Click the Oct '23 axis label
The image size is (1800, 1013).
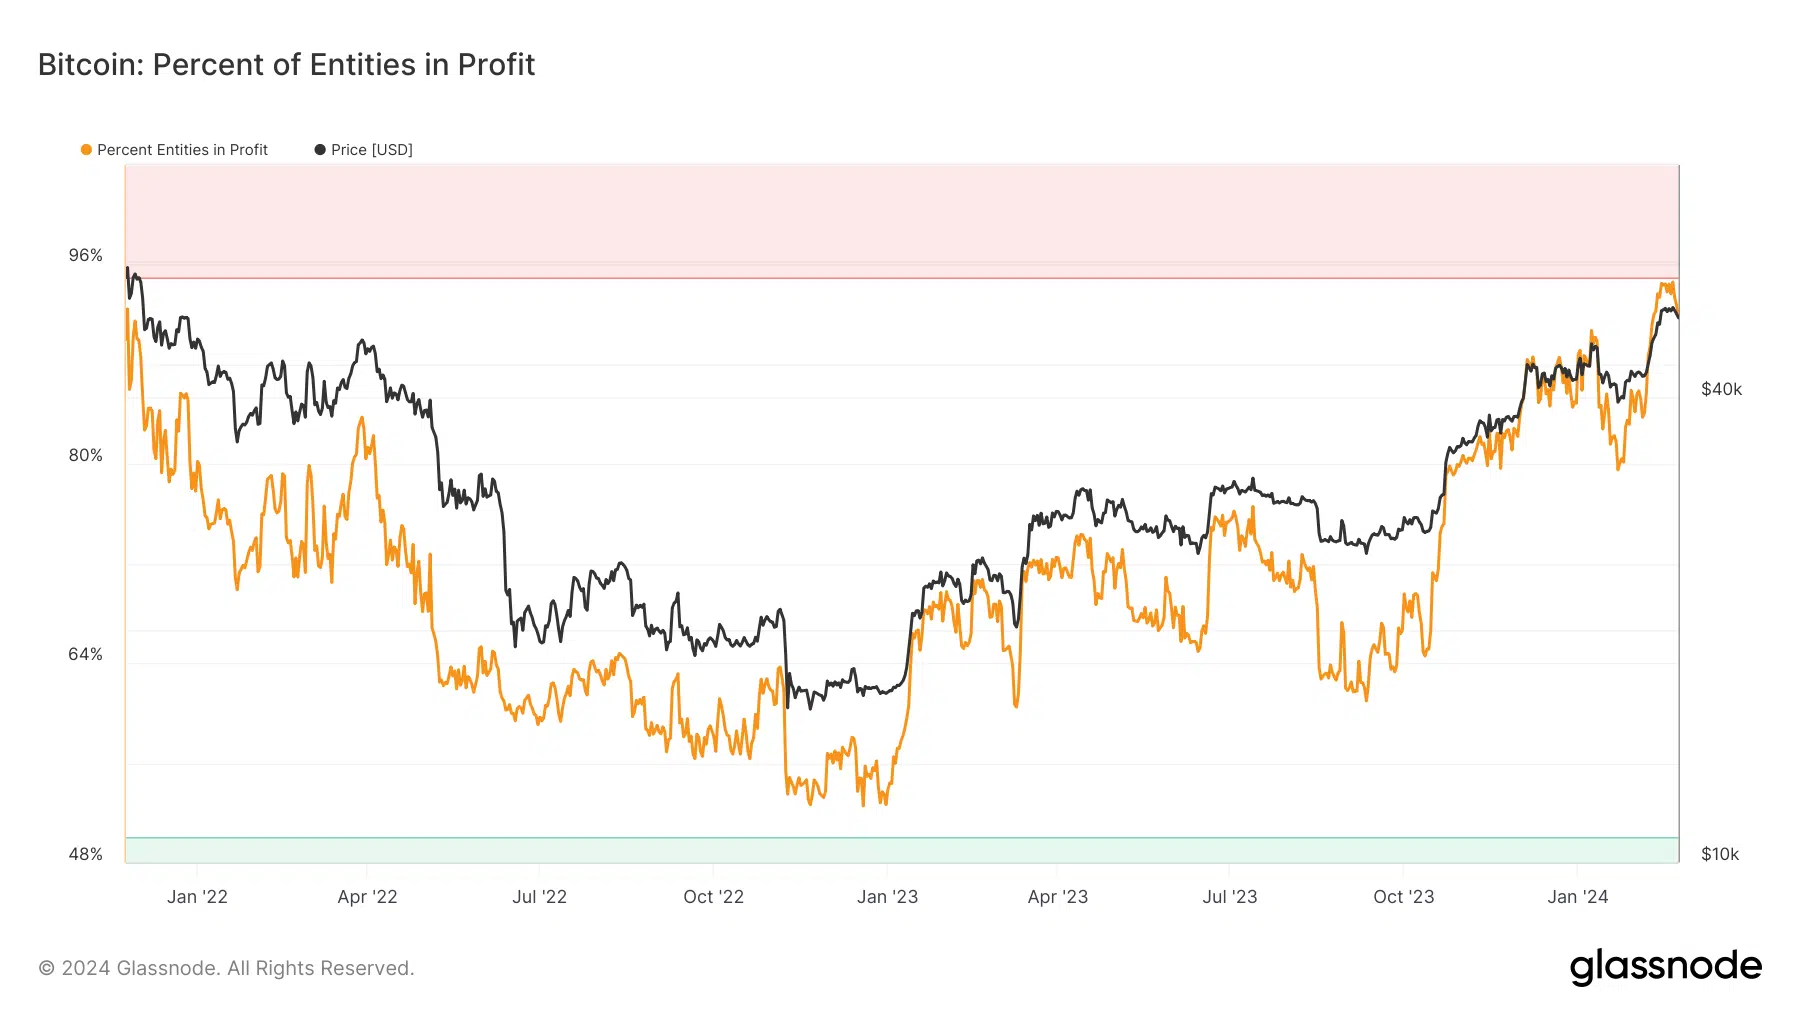1403,897
